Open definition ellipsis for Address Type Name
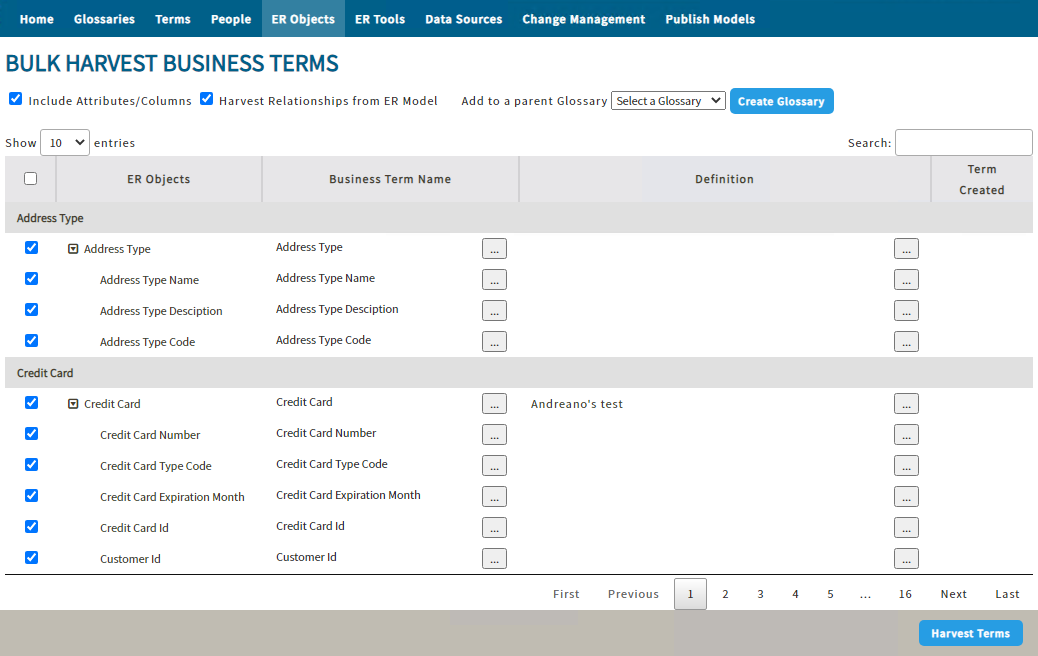This screenshot has height=656, width=1038. [x=906, y=280]
